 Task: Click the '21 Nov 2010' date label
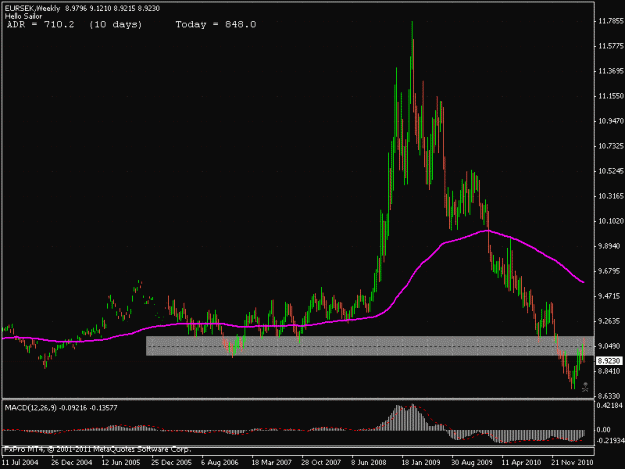[572, 463]
